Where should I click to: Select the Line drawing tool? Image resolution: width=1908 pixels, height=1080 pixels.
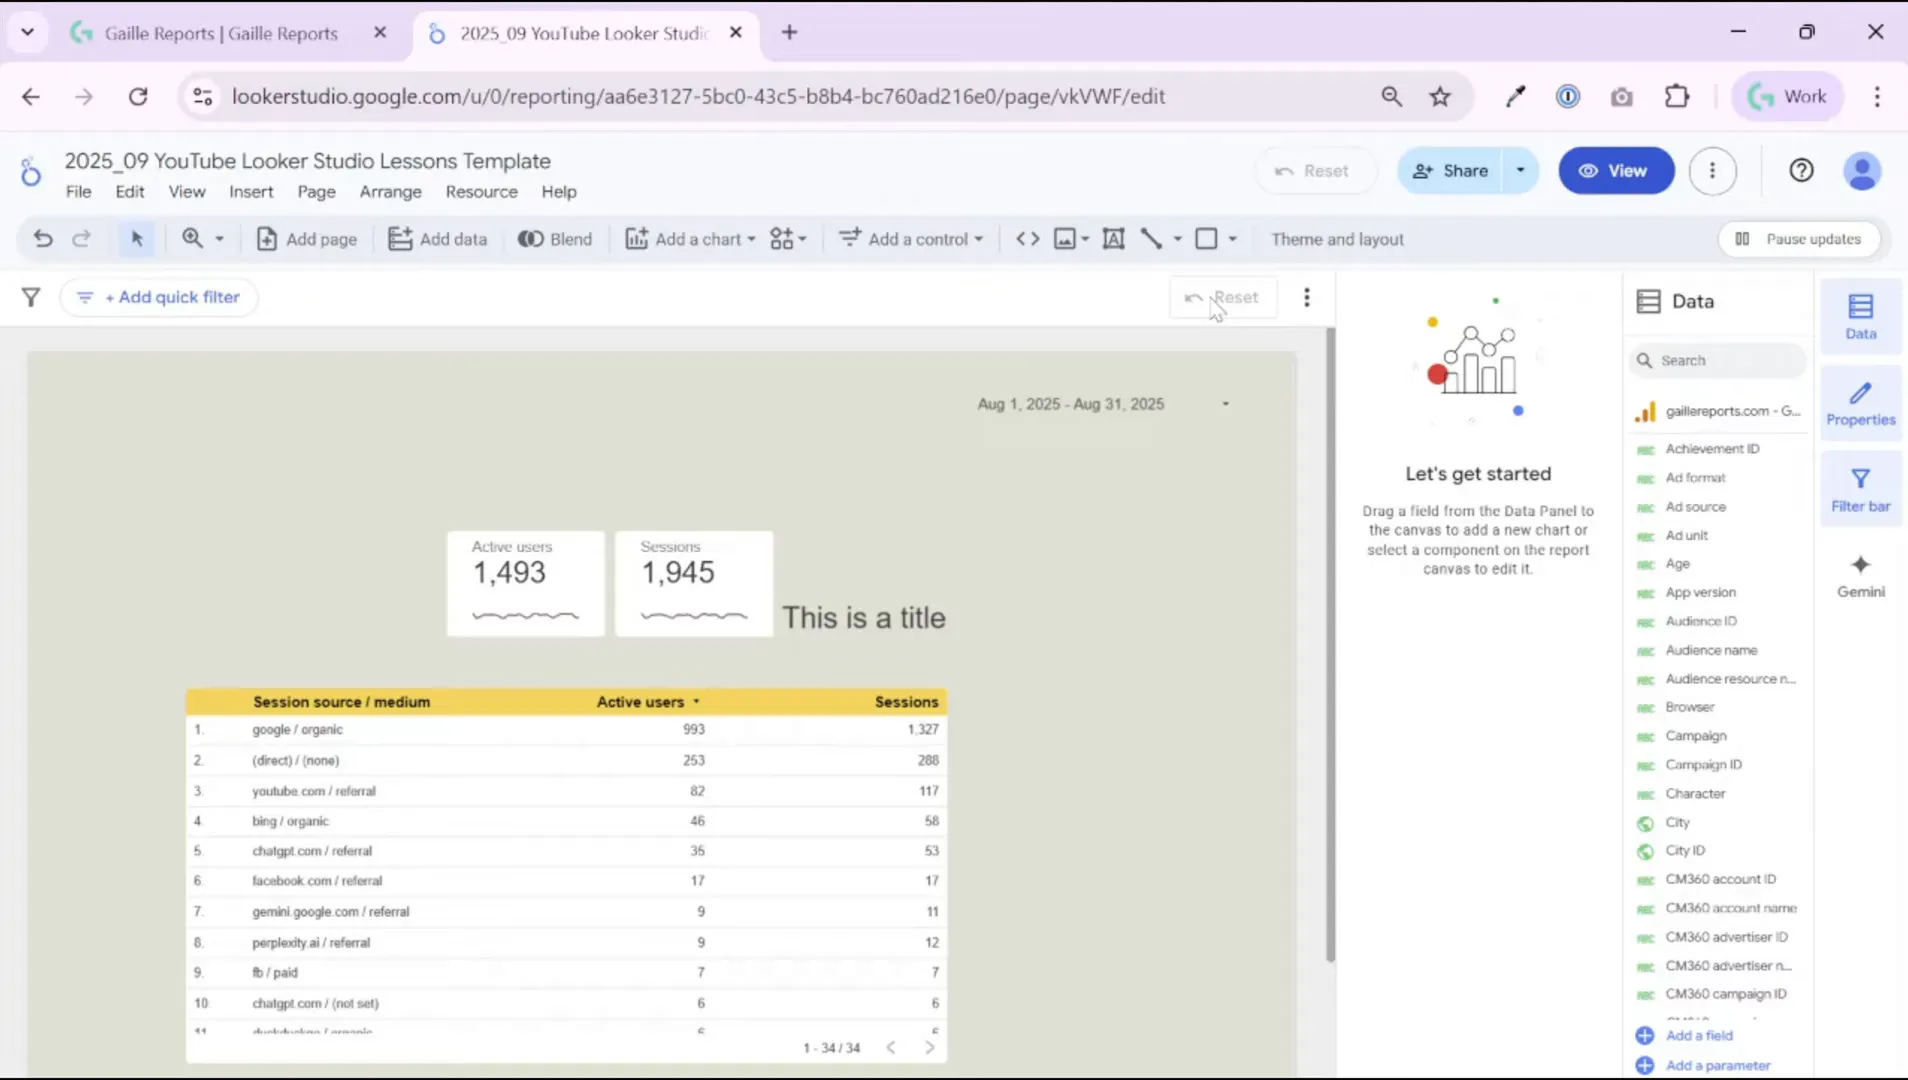[1152, 238]
